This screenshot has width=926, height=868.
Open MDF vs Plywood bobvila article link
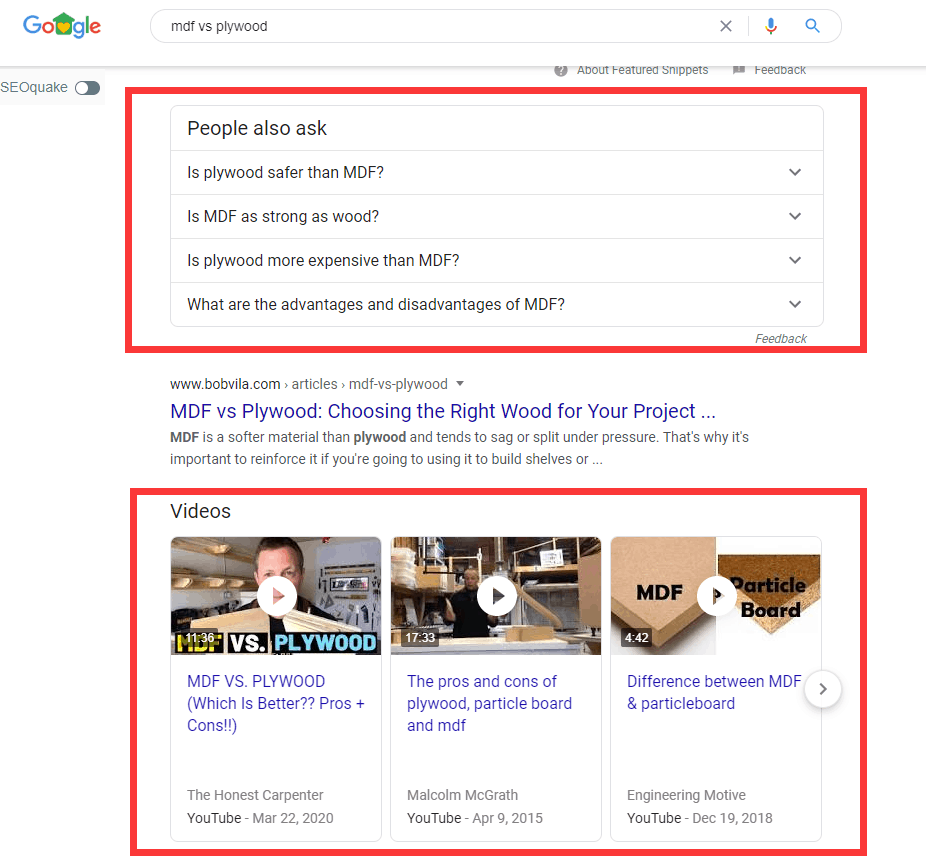click(x=443, y=411)
